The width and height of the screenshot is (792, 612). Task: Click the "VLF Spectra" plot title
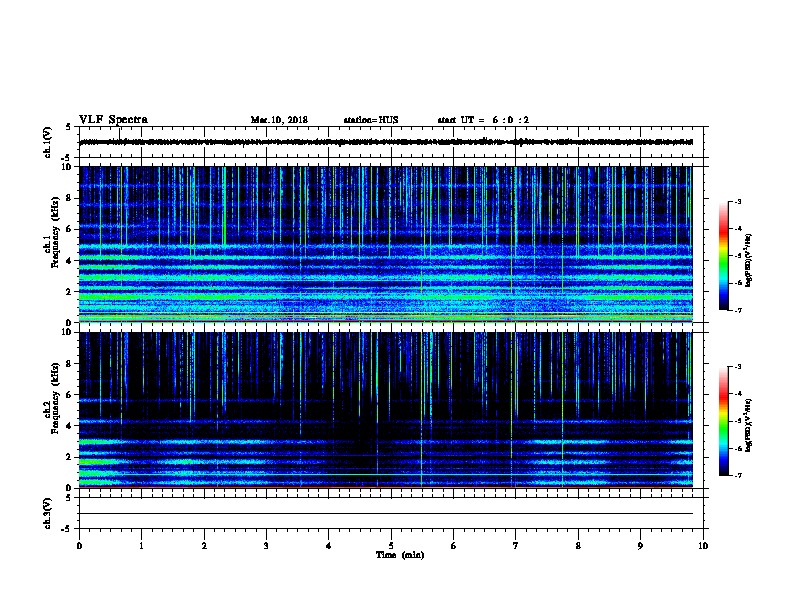113,120
